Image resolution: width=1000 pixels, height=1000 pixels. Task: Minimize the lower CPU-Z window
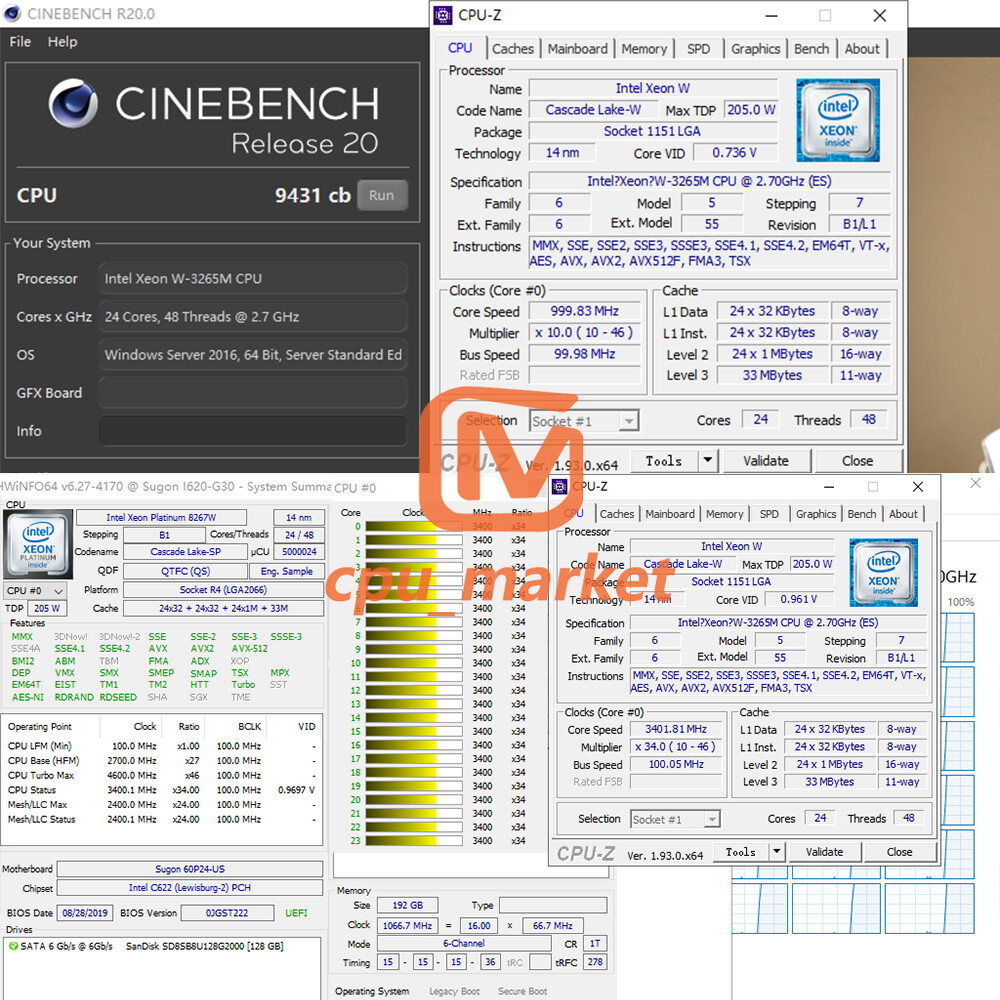point(829,487)
